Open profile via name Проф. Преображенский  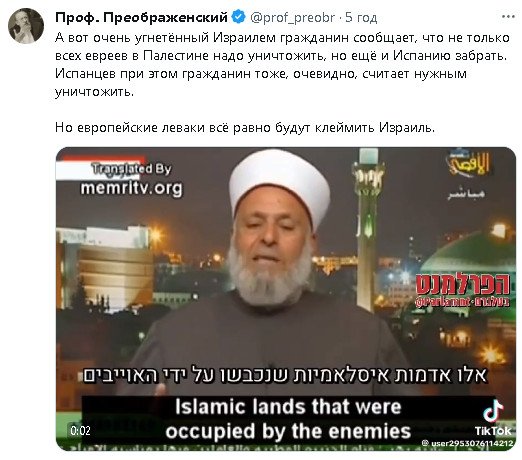[141, 17]
